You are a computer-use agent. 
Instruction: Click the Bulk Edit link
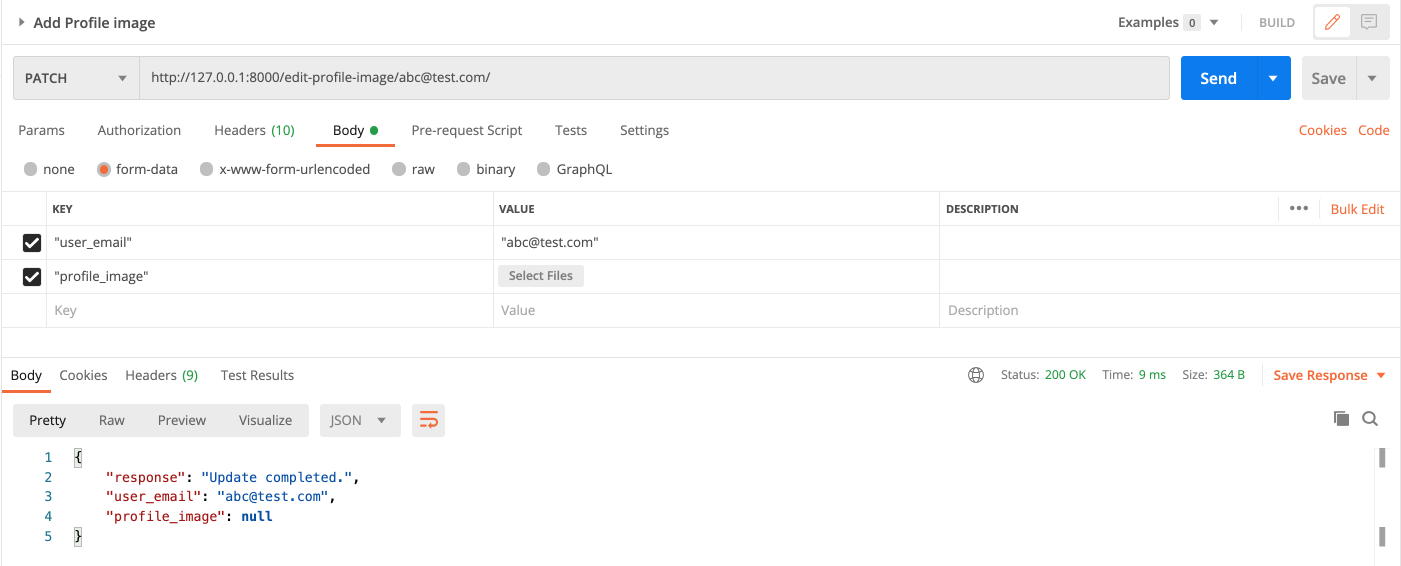[1357, 209]
